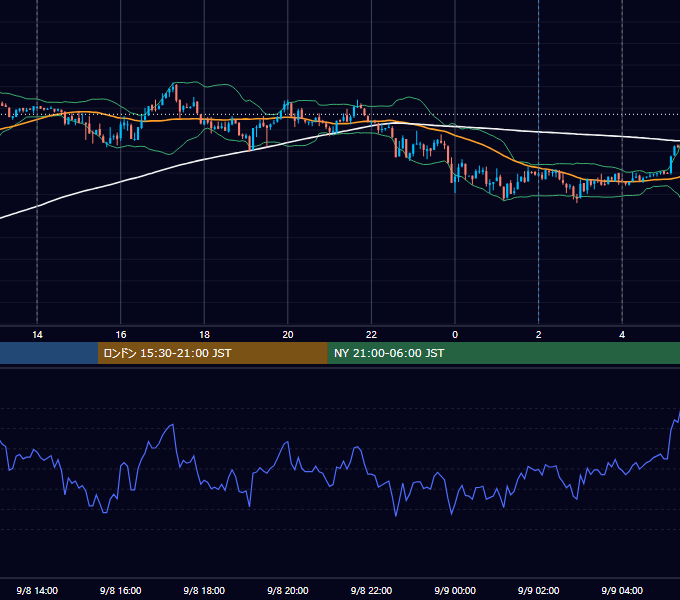Click the '9/8 16:00' date label
The width and height of the screenshot is (680, 600).
(121, 590)
